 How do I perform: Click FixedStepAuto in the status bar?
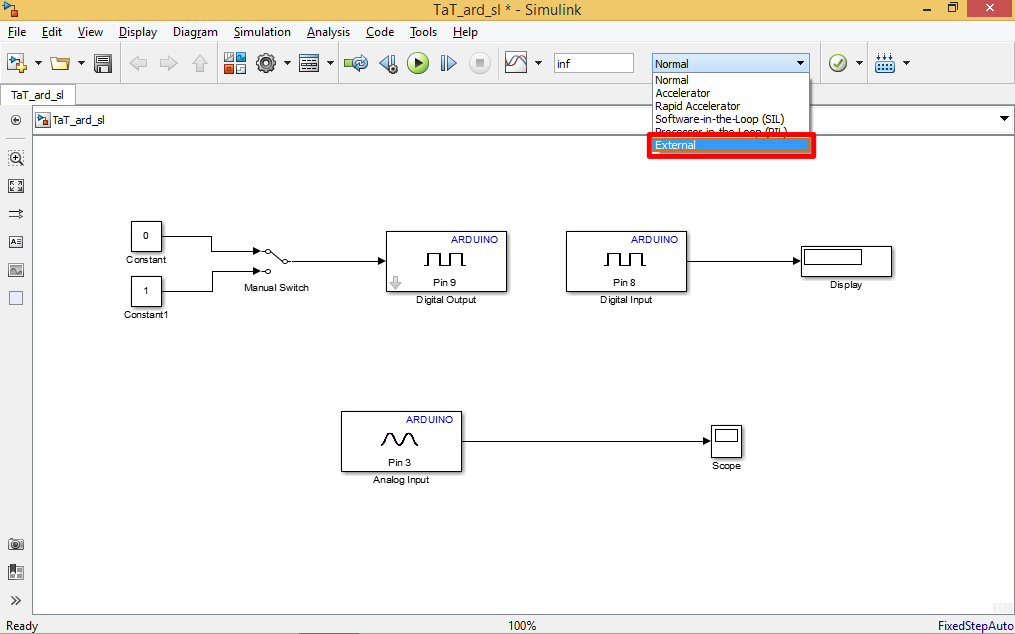[974, 626]
